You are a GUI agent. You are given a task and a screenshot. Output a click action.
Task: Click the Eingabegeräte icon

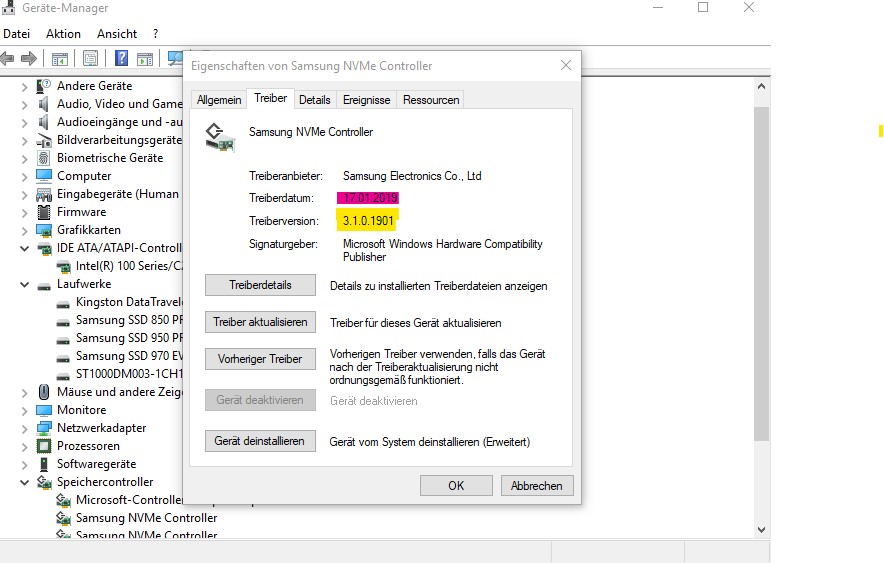tap(44, 194)
